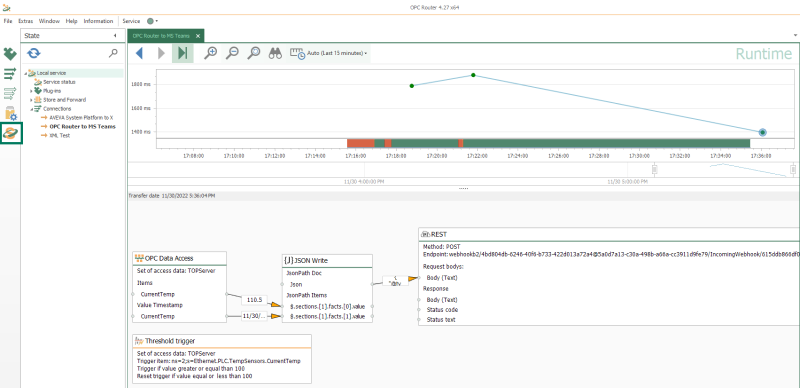
Task: Click the Status text response item
Action: tap(441, 320)
